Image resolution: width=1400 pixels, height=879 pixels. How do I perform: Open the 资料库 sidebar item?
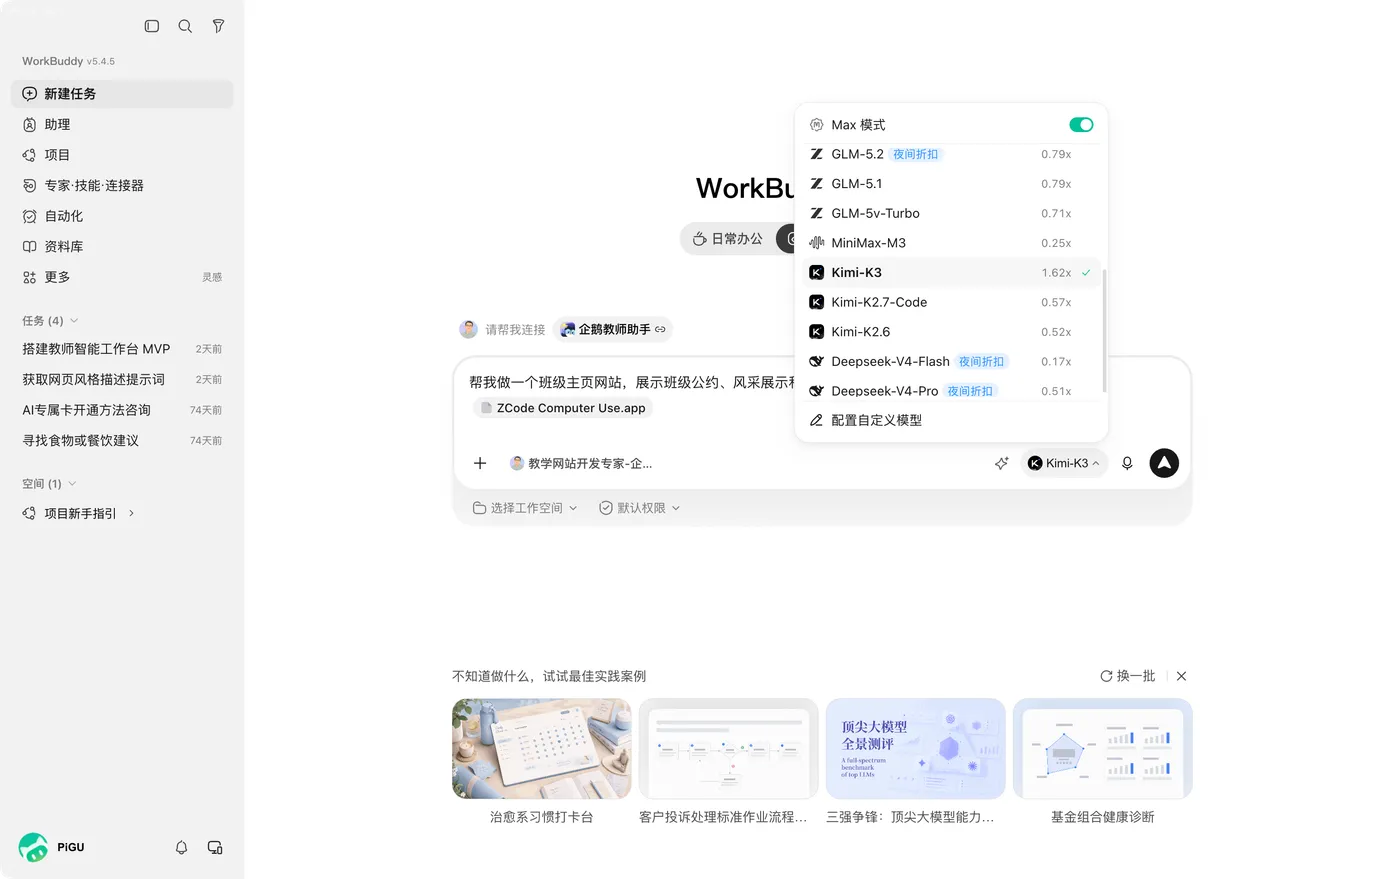point(122,247)
